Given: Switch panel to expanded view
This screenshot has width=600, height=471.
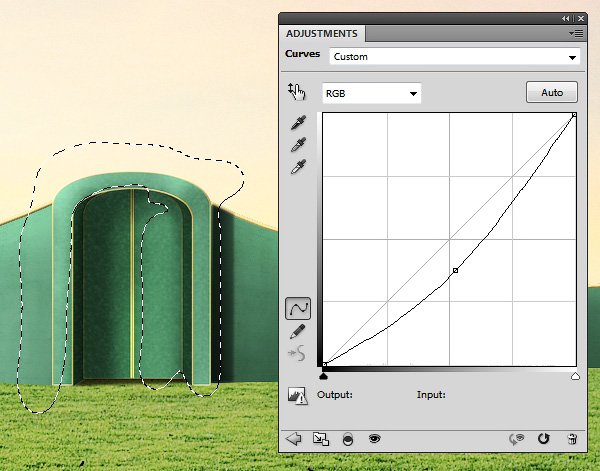Looking at the screenshot, I should [x=320, y=438].
